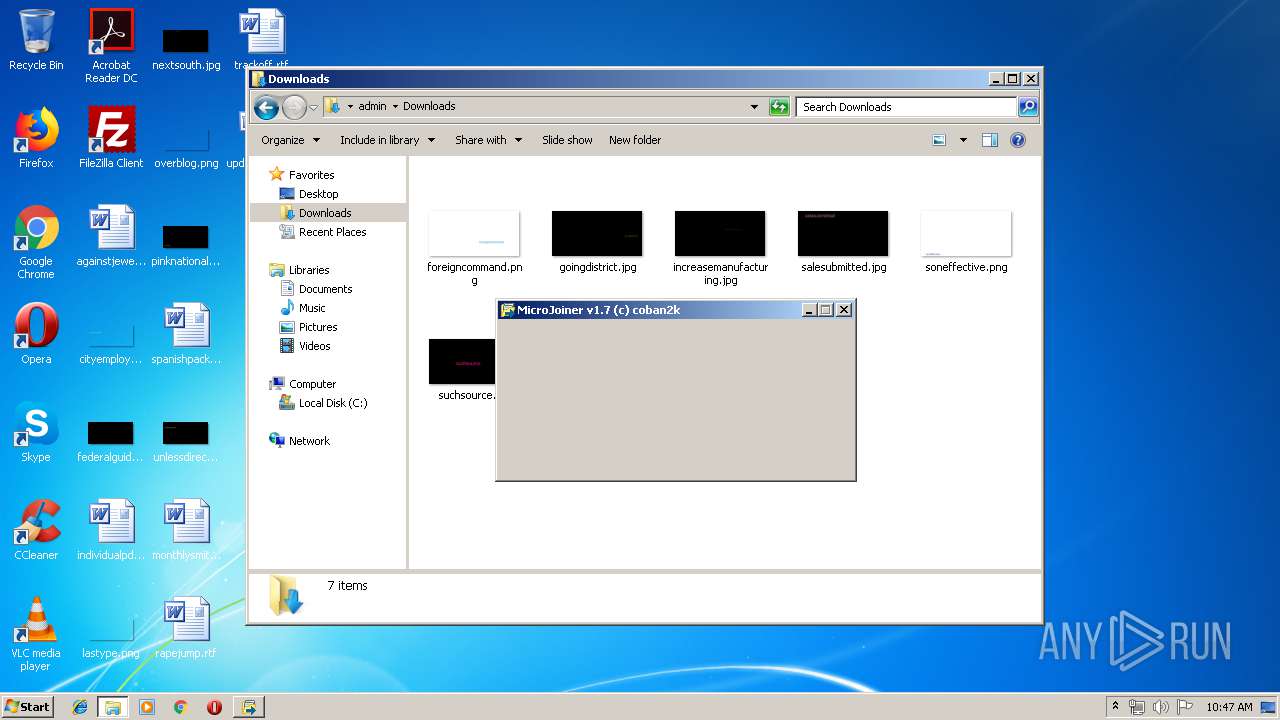
Task: Open the Recycle Bin desktop icon
Action: [x=36, y=40]
